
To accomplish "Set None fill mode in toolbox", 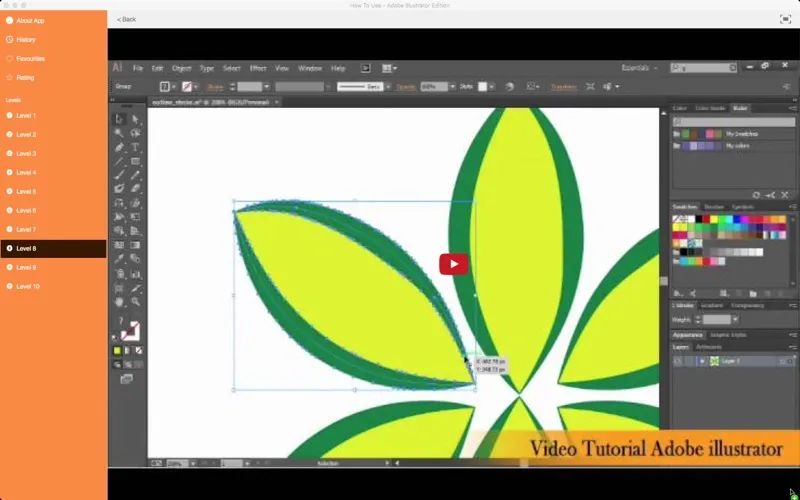I will [x=138, y=351].
